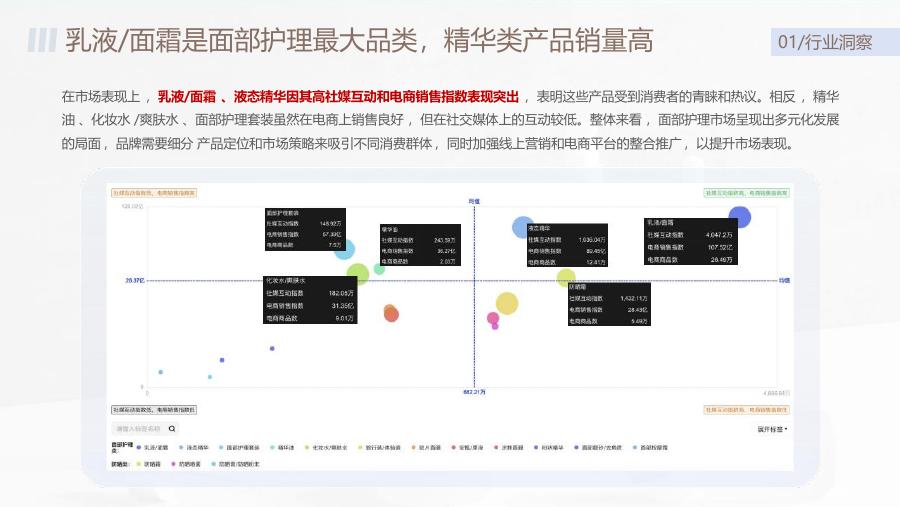Toggle the 液态精华 legend entry
The height and width of the screenshot is (507, 900).
[194, 447]
